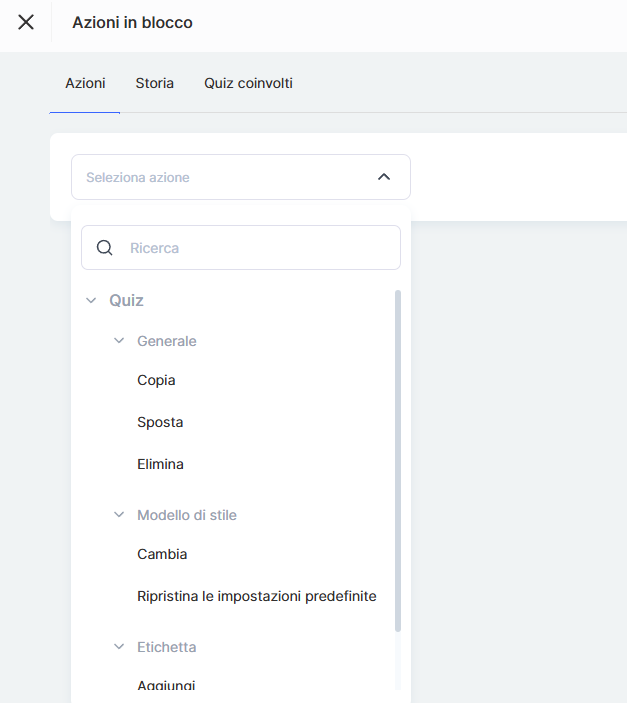Select the Elimina action
The height and width of the screenshot is (703, 627).
click(x=160, y=464)
